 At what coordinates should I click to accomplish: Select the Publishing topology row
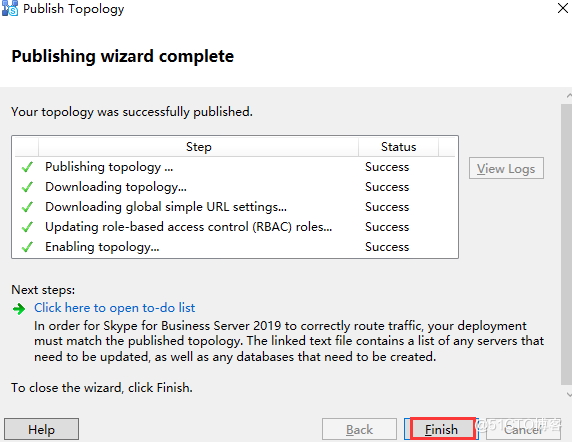(235, 167)
